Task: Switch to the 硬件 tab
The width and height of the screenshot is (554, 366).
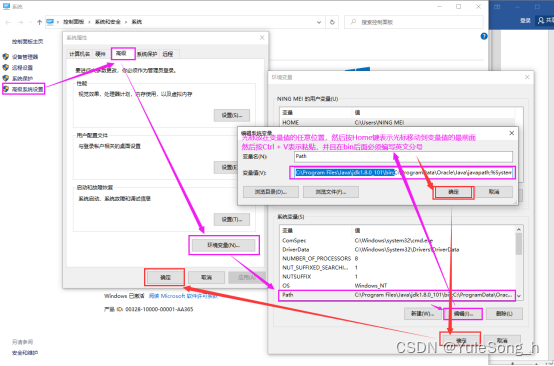Action: (101, 54)
